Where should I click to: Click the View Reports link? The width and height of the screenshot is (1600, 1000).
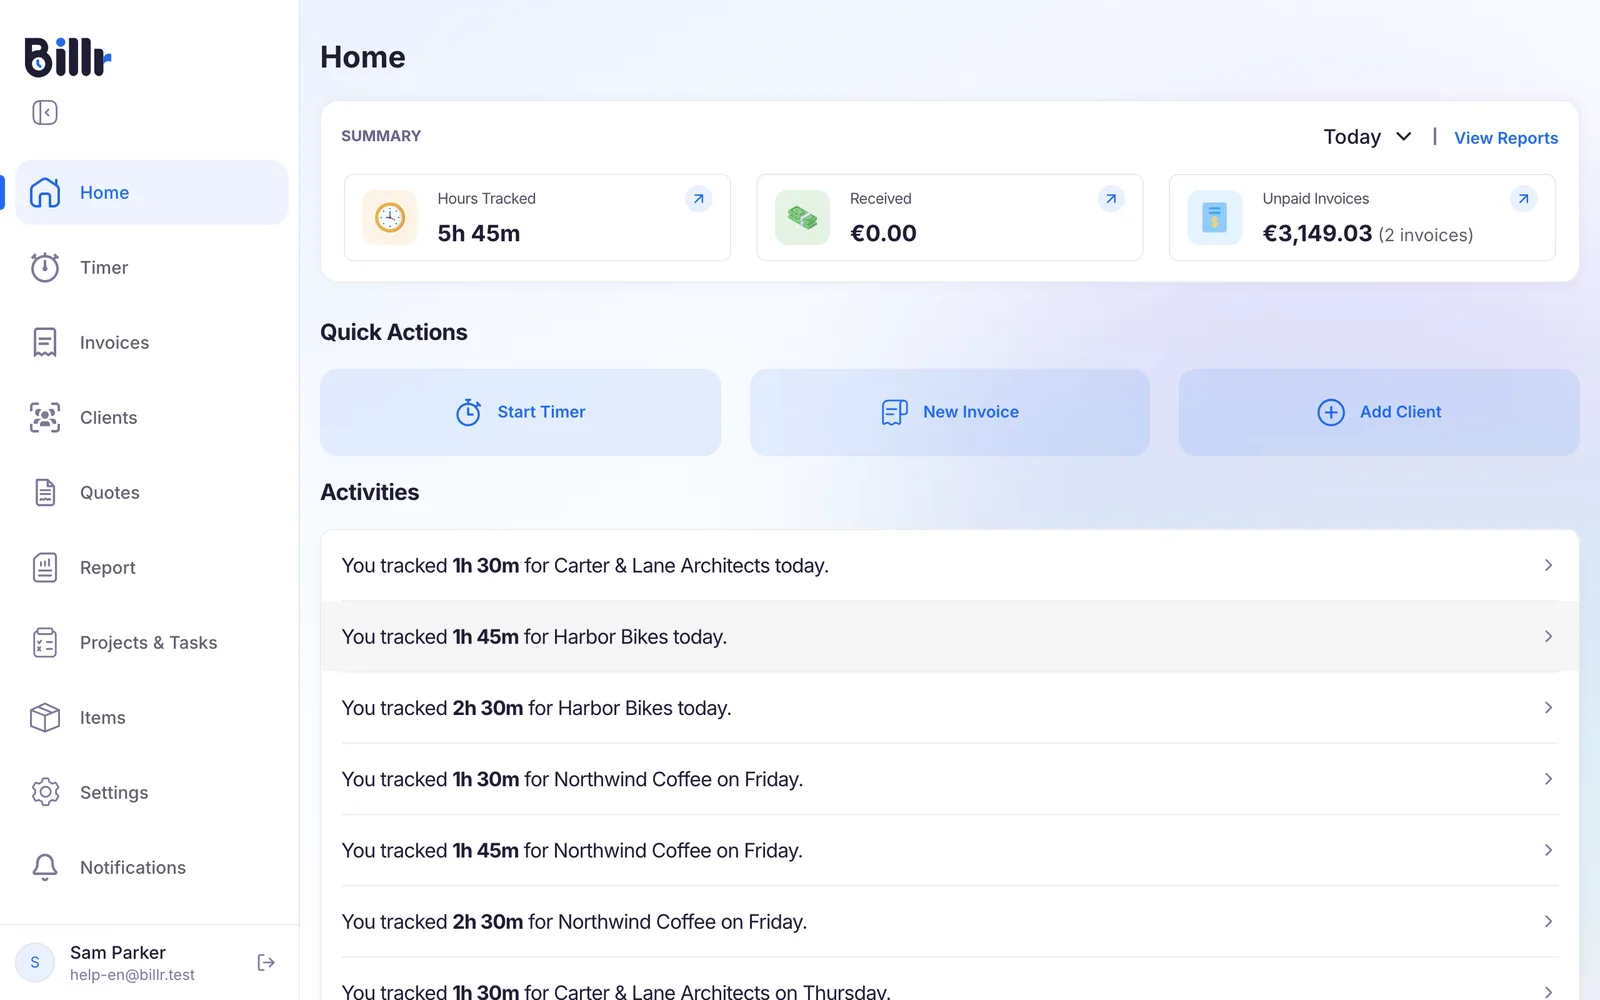click(x=1506, y=138)
